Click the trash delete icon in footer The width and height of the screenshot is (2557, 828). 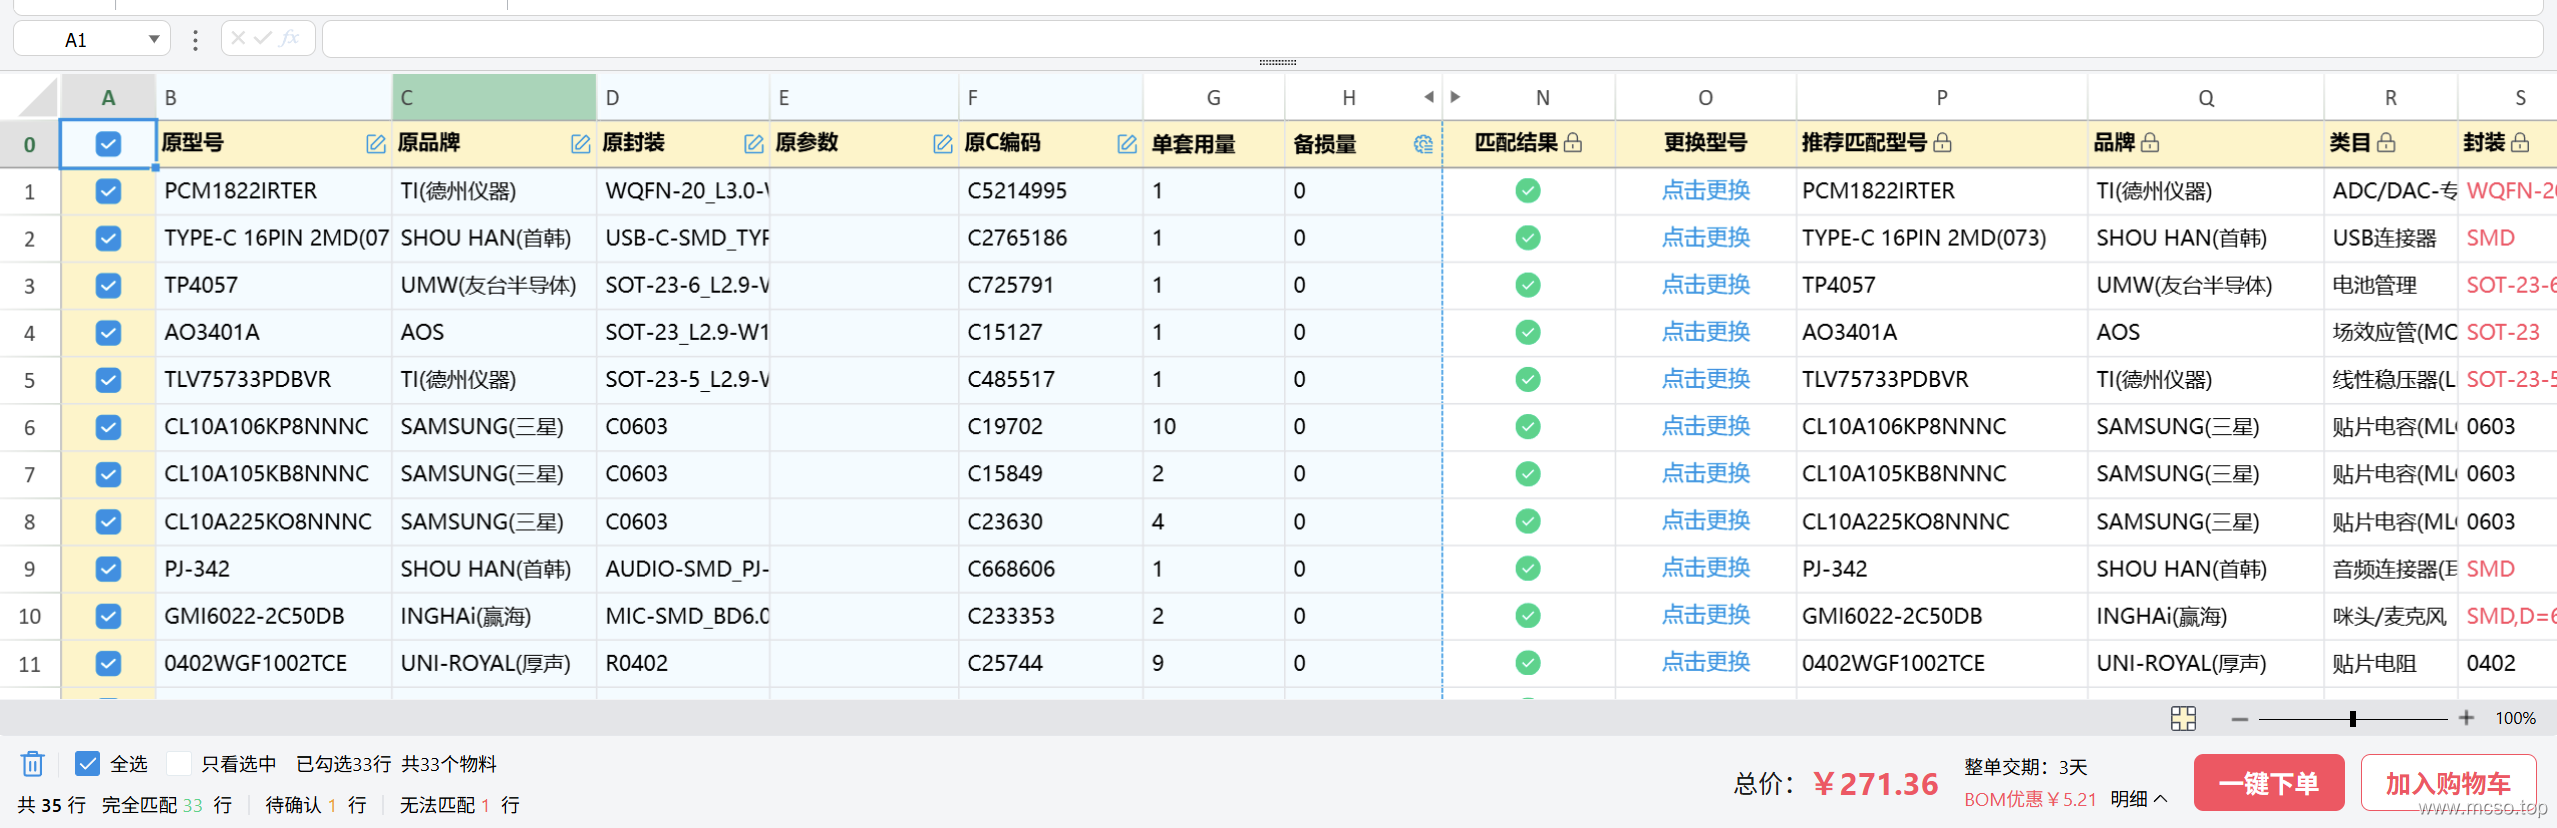point(32,764)
